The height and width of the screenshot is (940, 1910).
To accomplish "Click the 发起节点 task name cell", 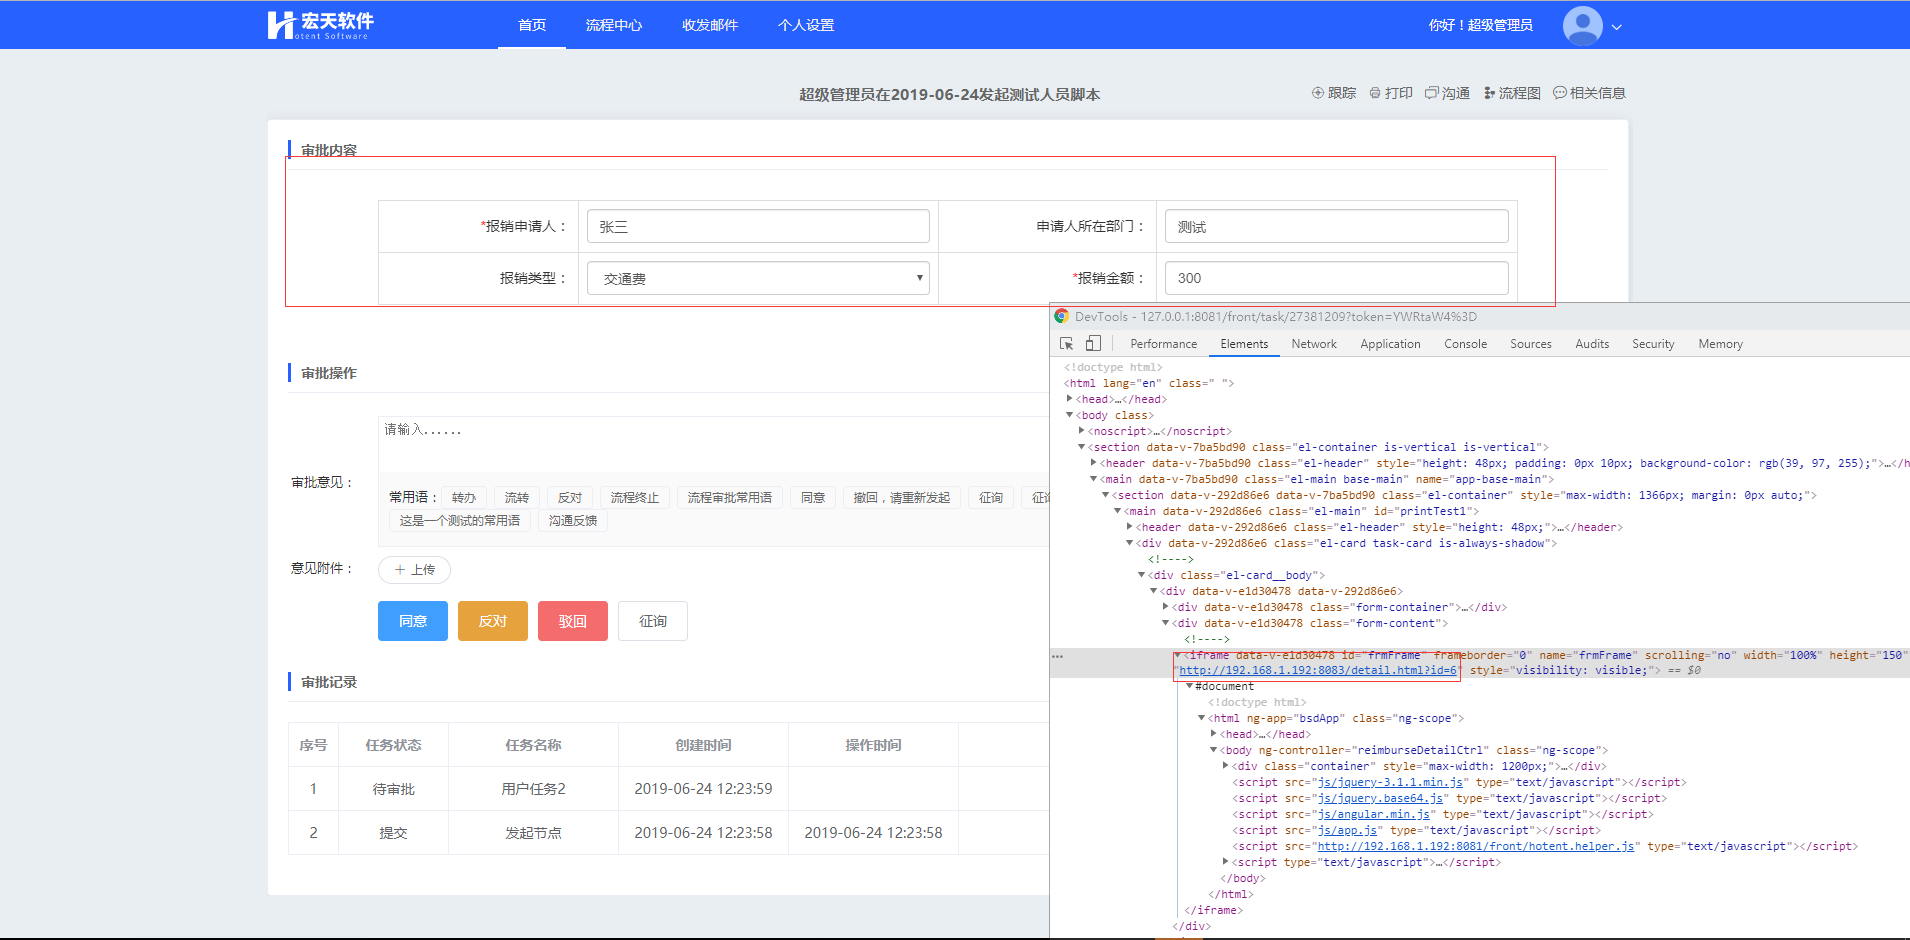I will pyautogui.click(x=533, y=833).
